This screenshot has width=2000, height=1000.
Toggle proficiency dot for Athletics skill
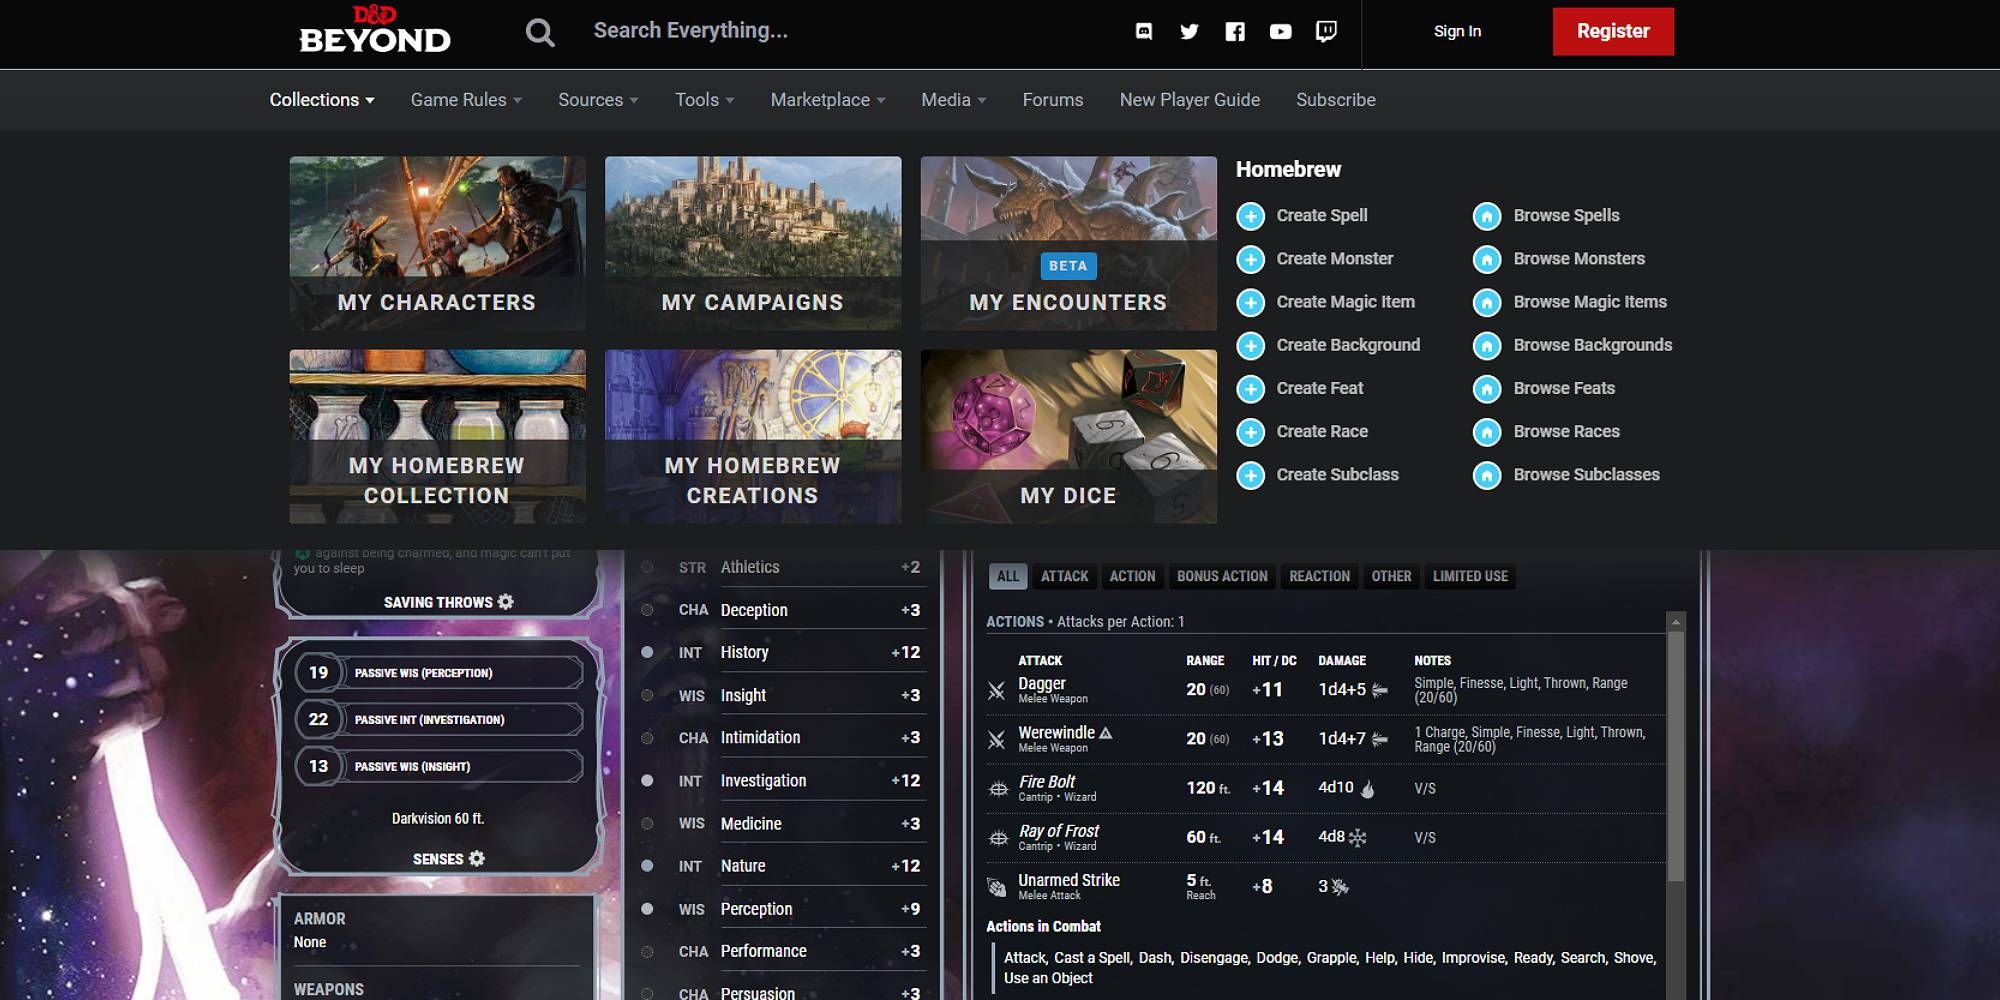tap(647, 567)
